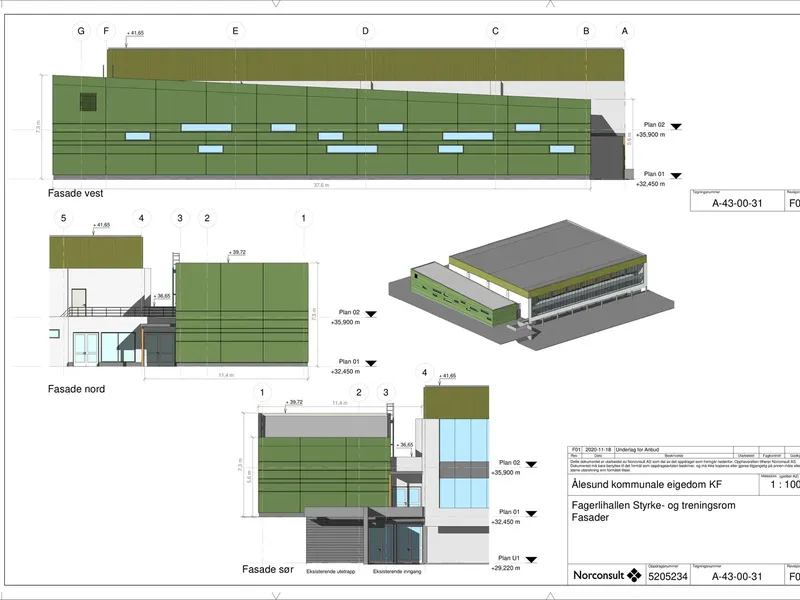Screen dimensions: 800x600
Task: Select the Fasade vest view title
Action: tap(76, 193)
